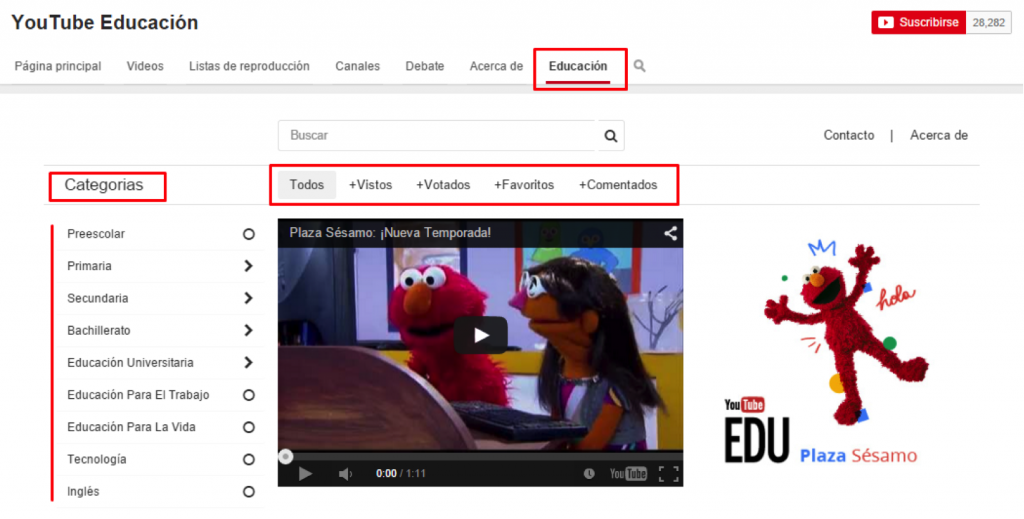Expand the Secundaria category chevron
Viewport: 1024px width, 519px height.
click(248, 298)
